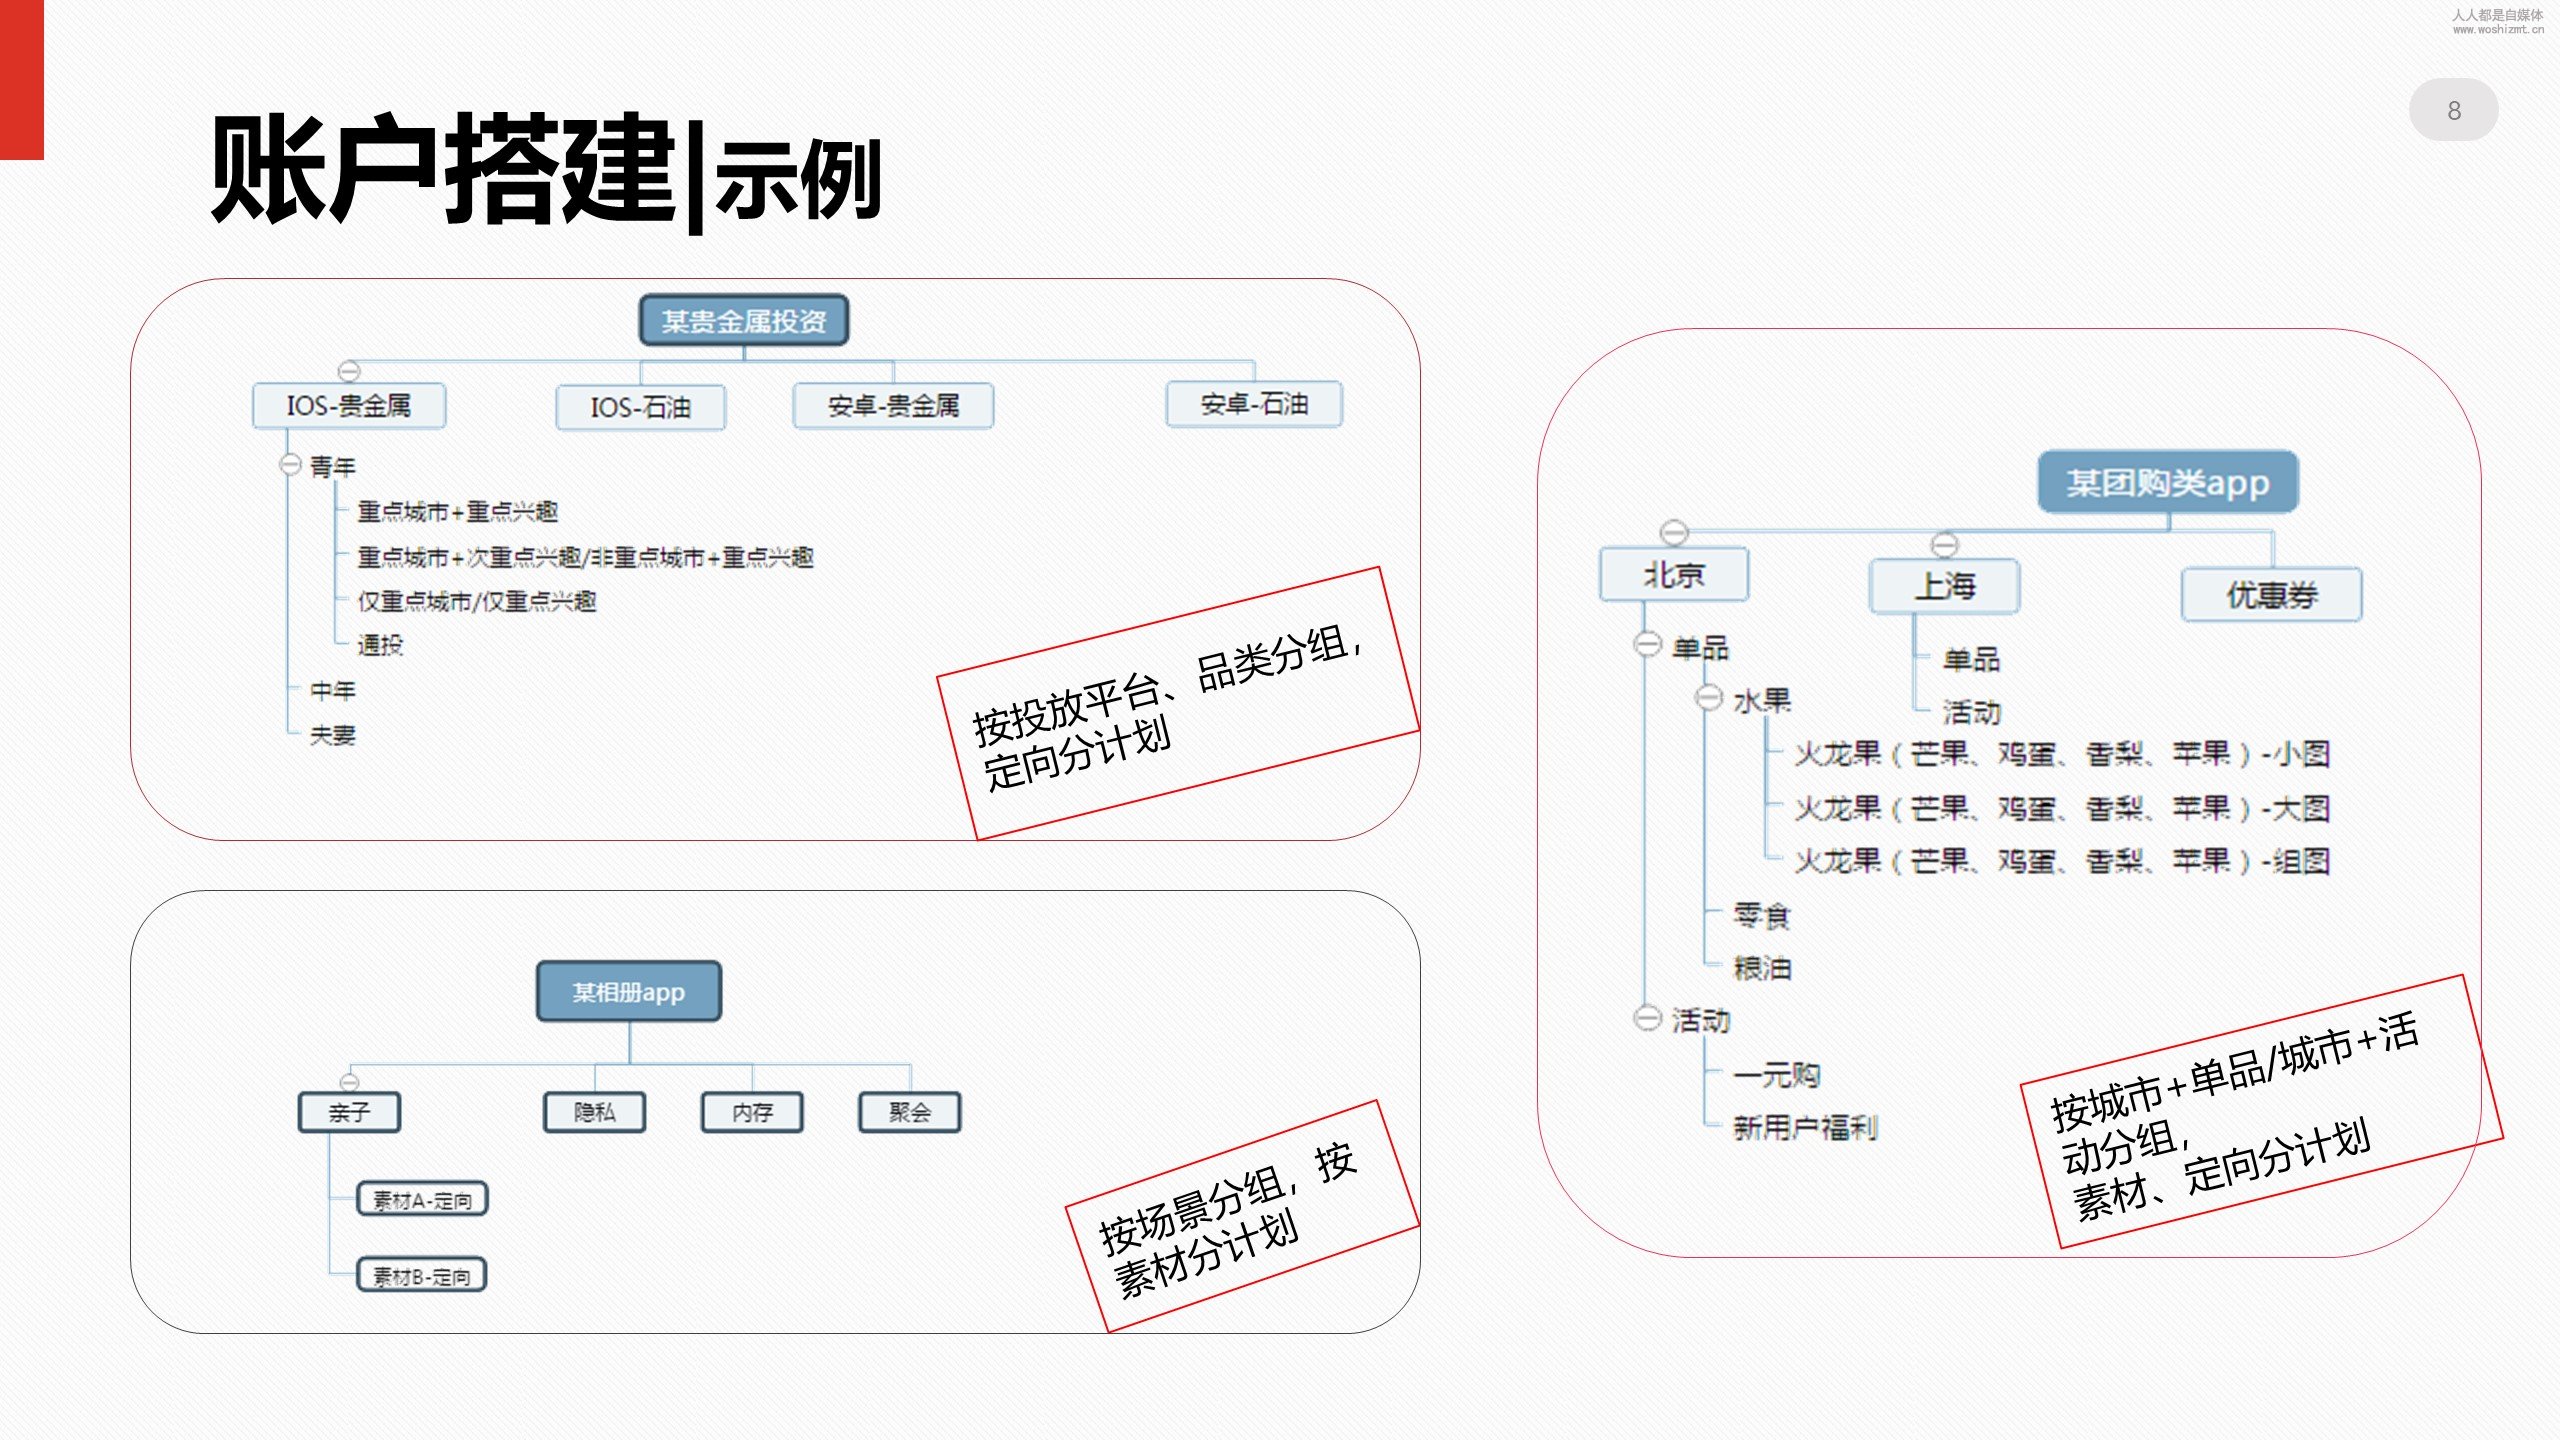This screenshot has height=1440, width=2560.
Task: Select the 中年 tree item
Action: click(333, 690)
